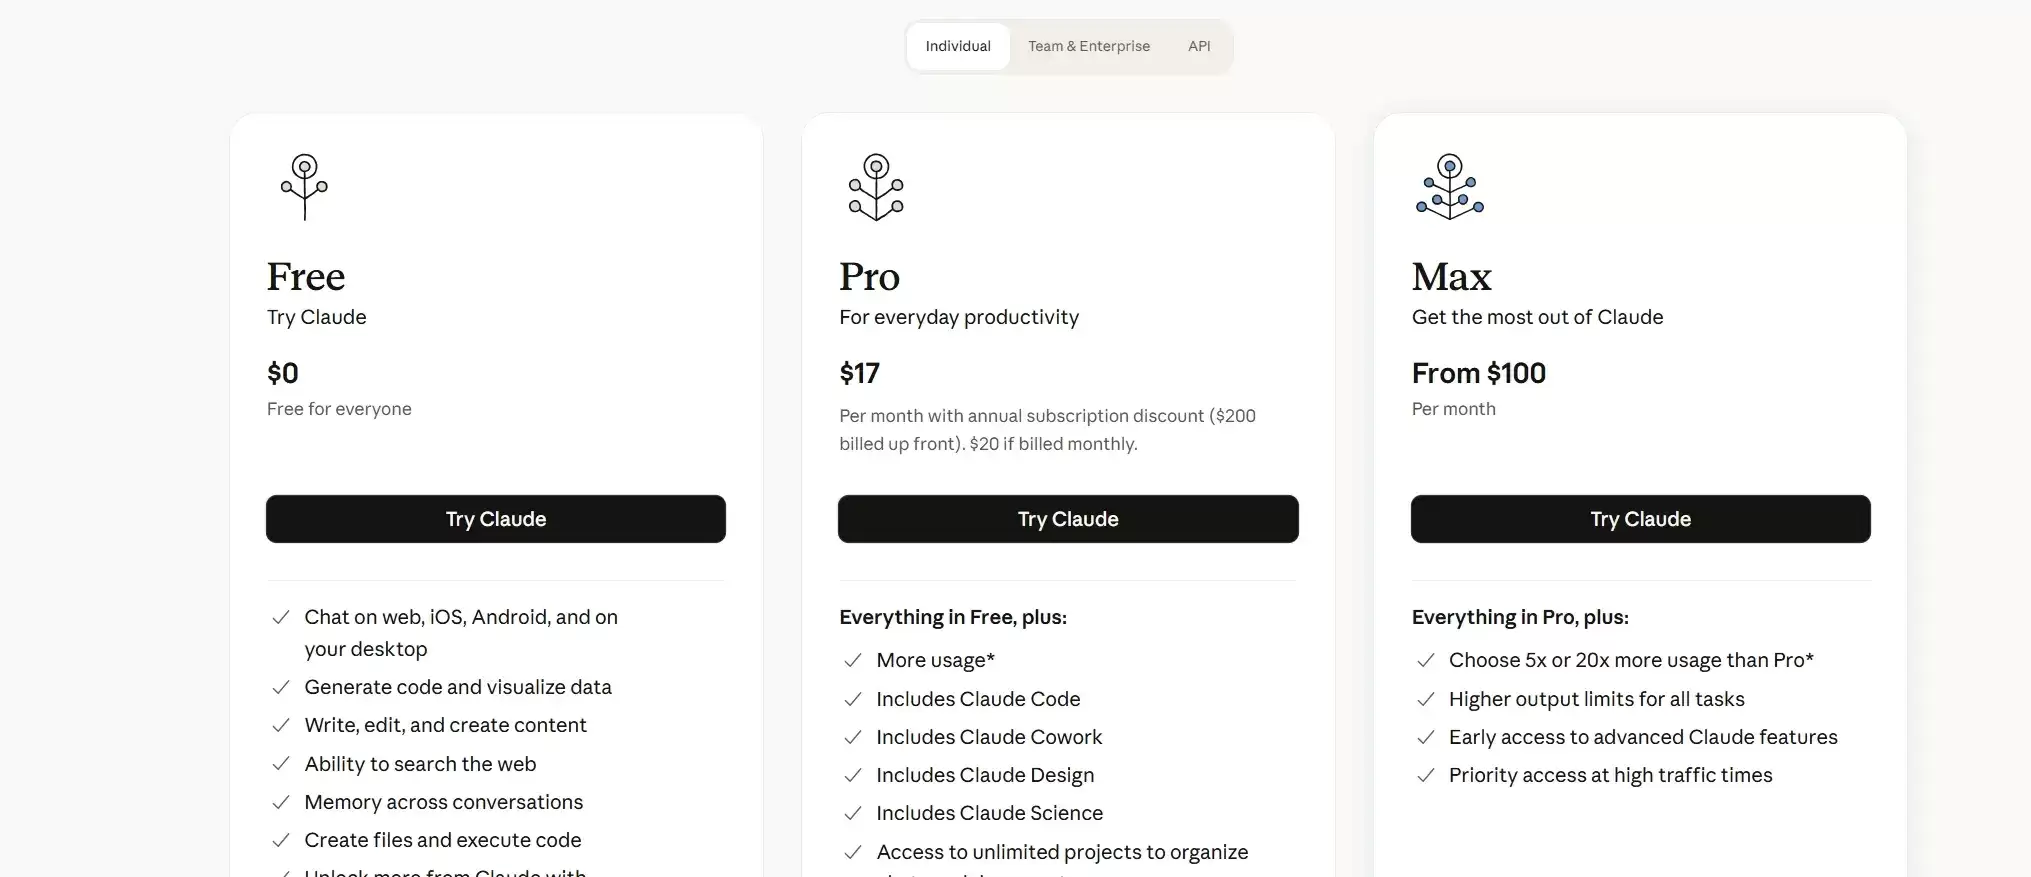Click Try Claude under Pro plan
The height and width of the screenshot is (877, 2031).
coord(1068,519)
